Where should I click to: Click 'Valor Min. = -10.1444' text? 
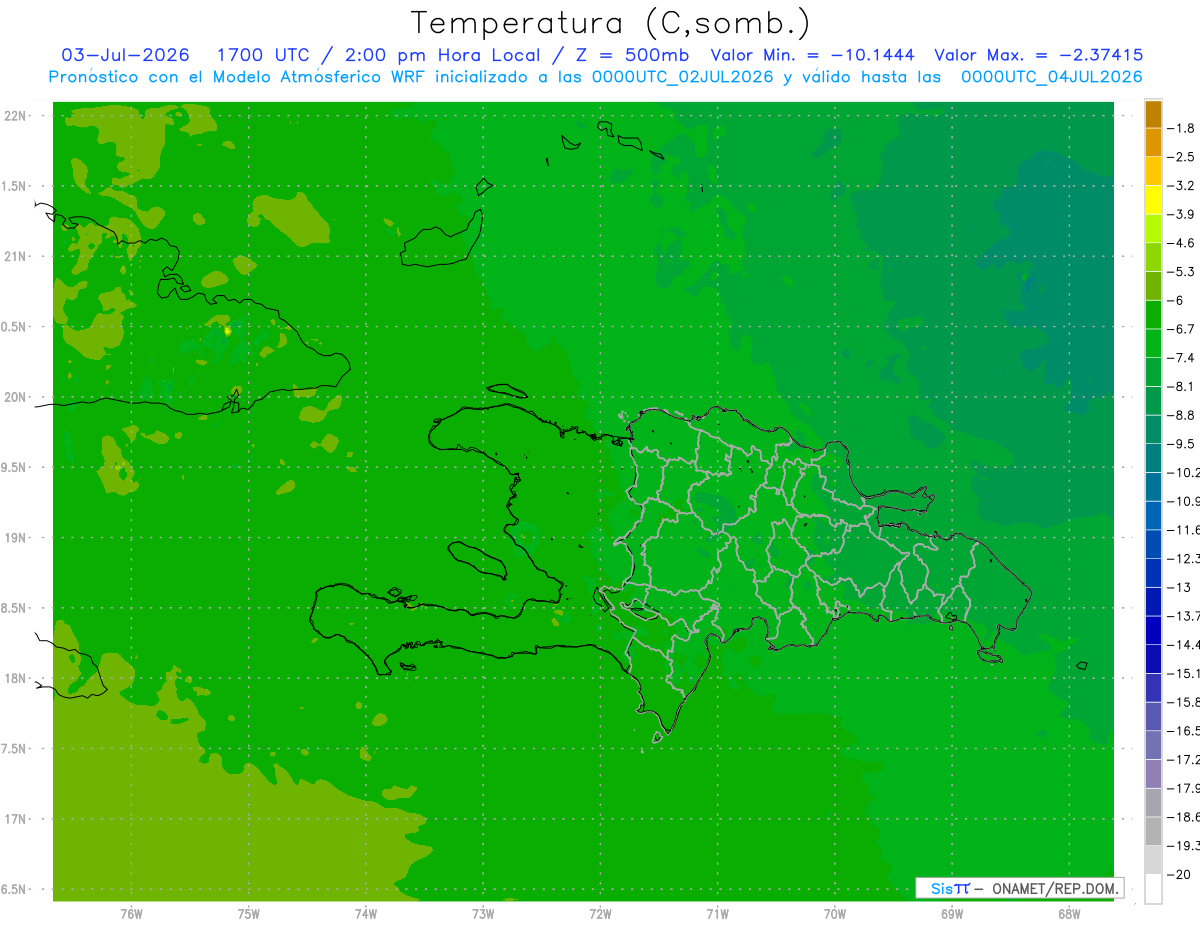(812, 55)
